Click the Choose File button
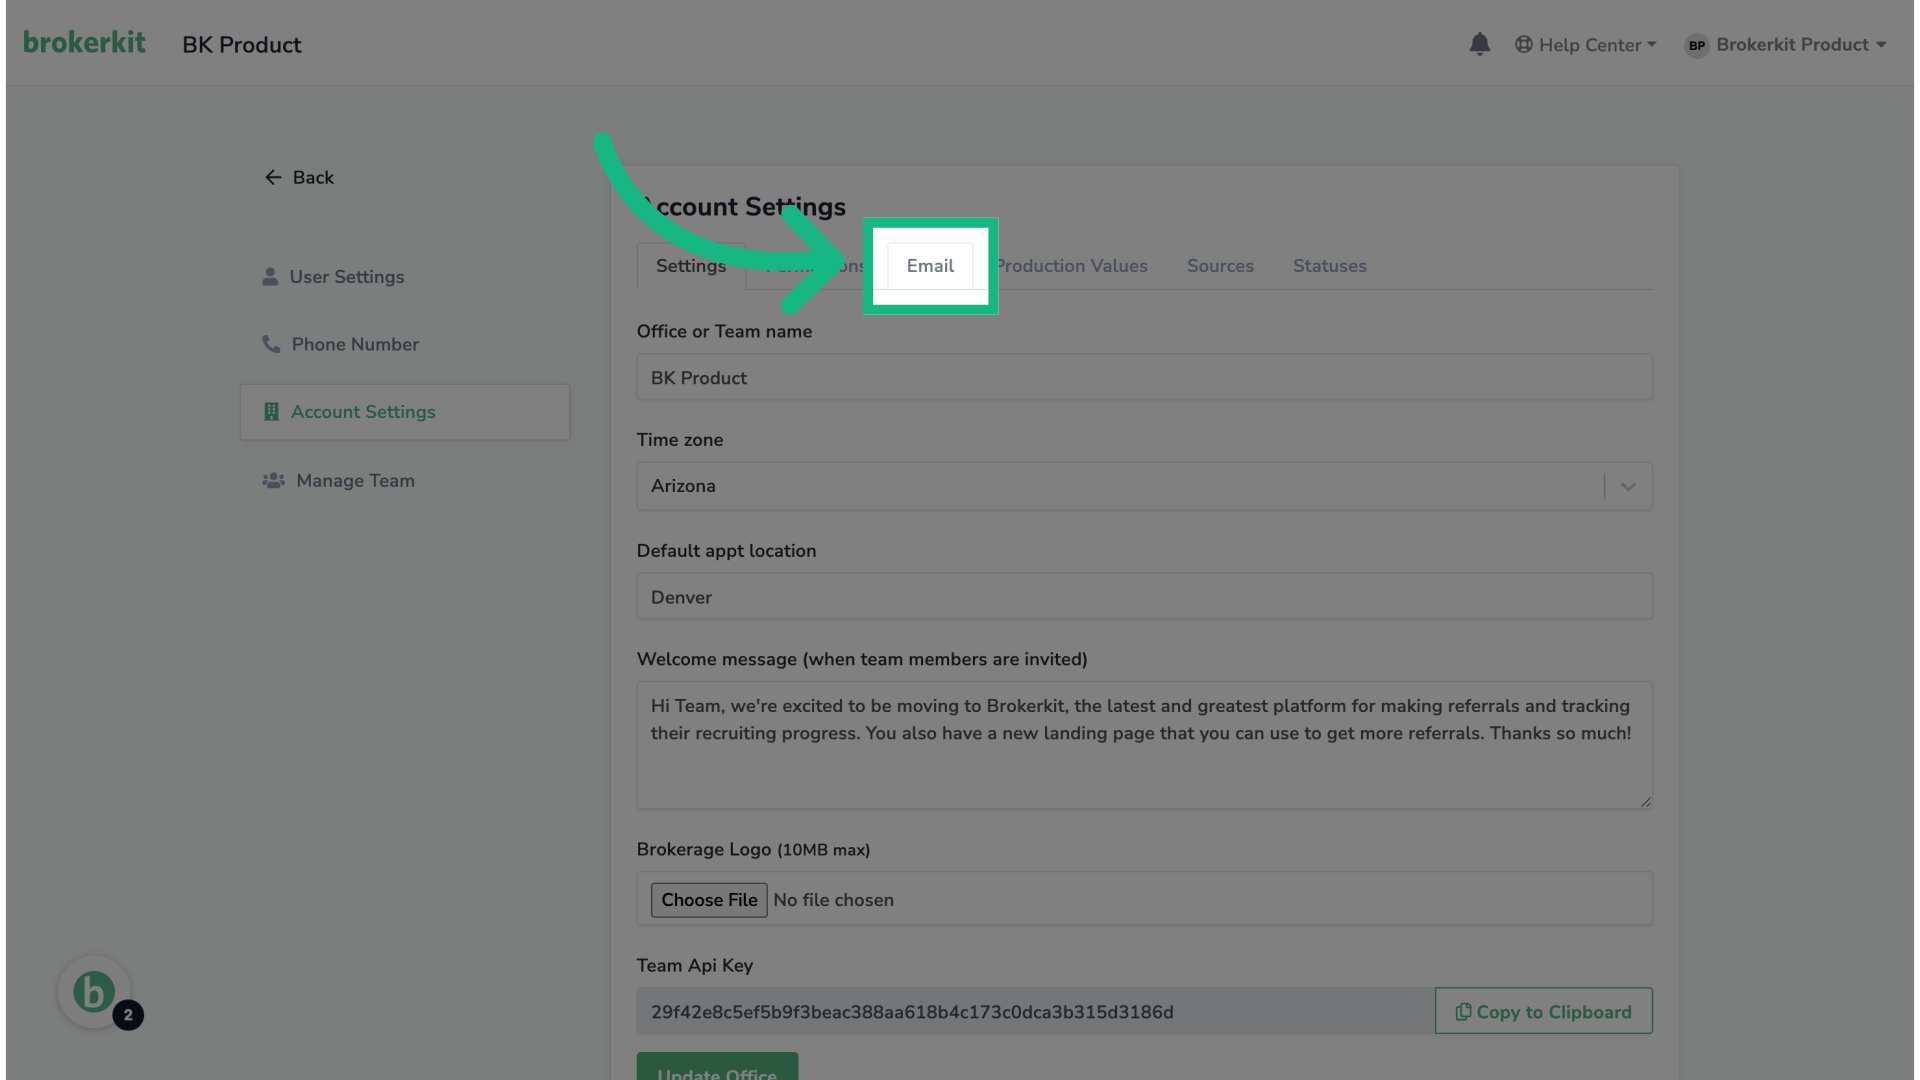Viewport: 1920px width, 1080px height. pos(709,900)
